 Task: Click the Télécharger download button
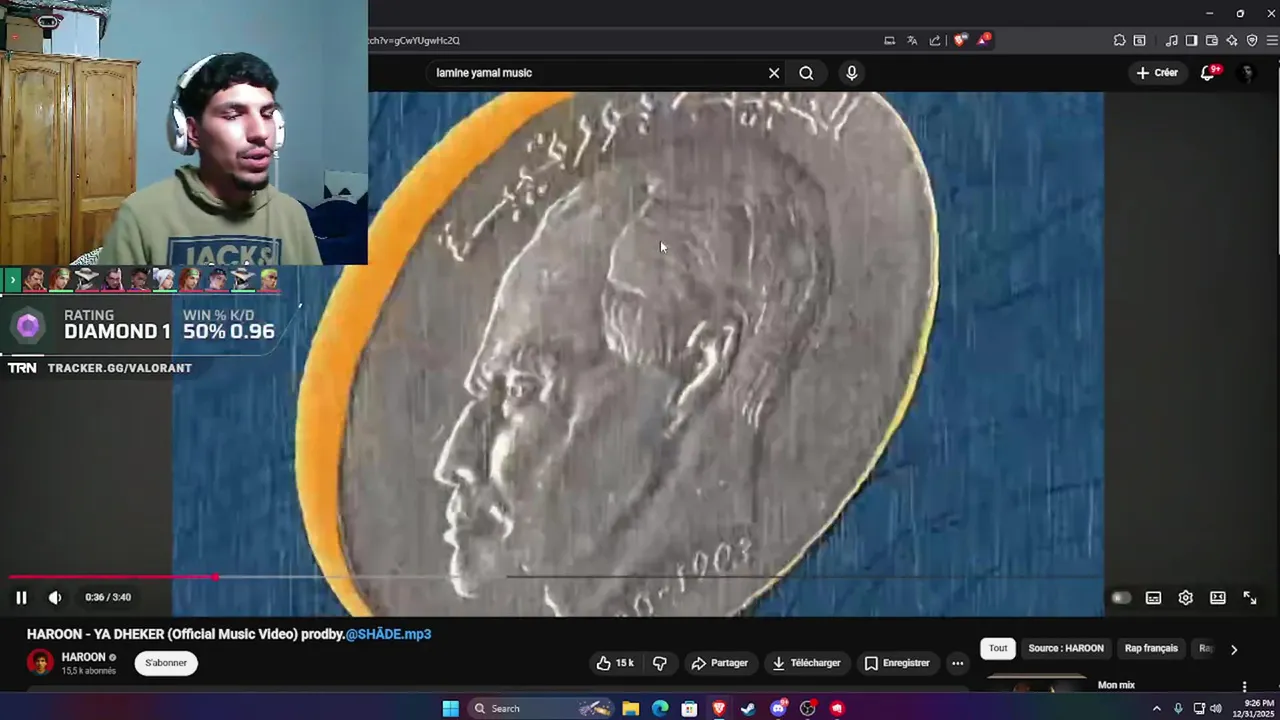[806, 663]
